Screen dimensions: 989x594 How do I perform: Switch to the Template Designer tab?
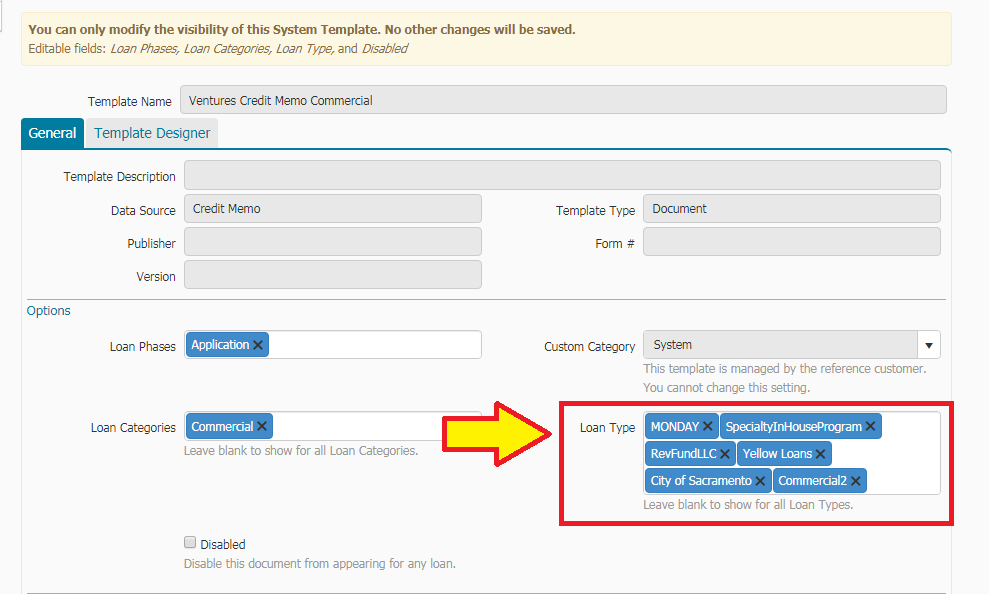point(151,132)
